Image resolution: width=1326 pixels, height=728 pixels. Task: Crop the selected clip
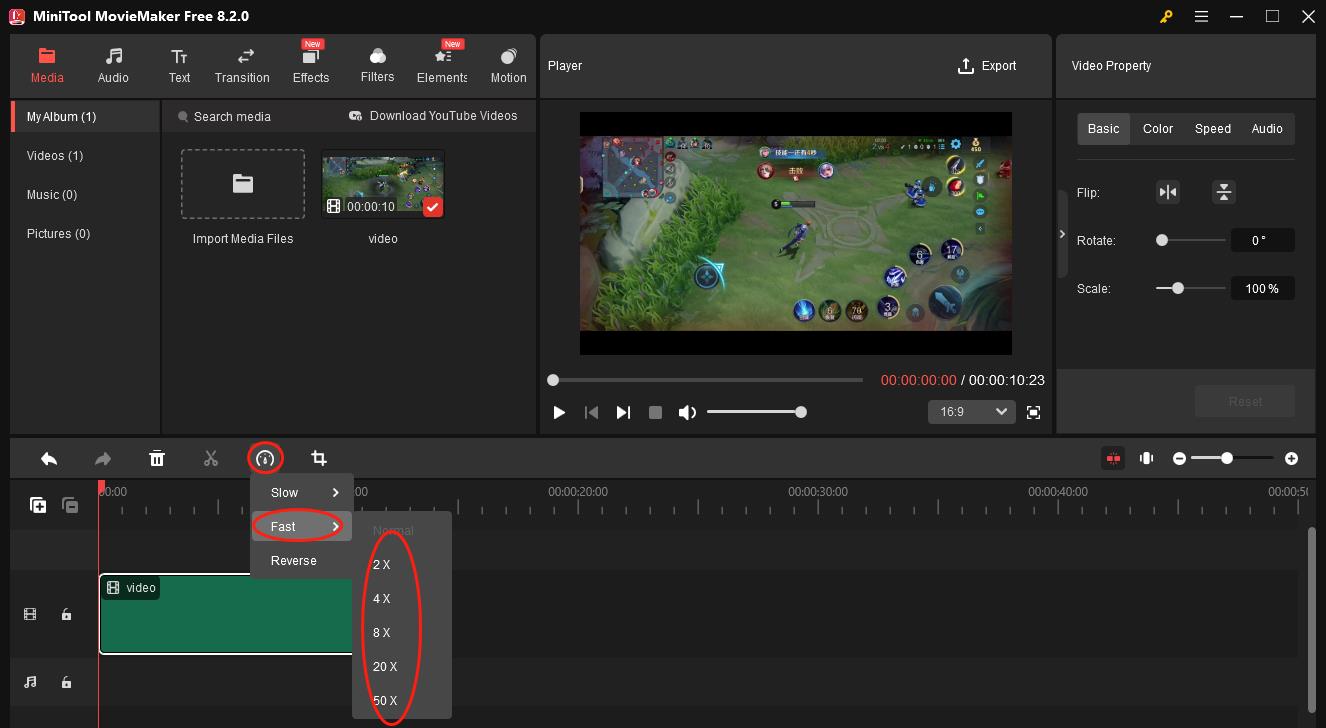pyautogui.click(x=319, y=458)
